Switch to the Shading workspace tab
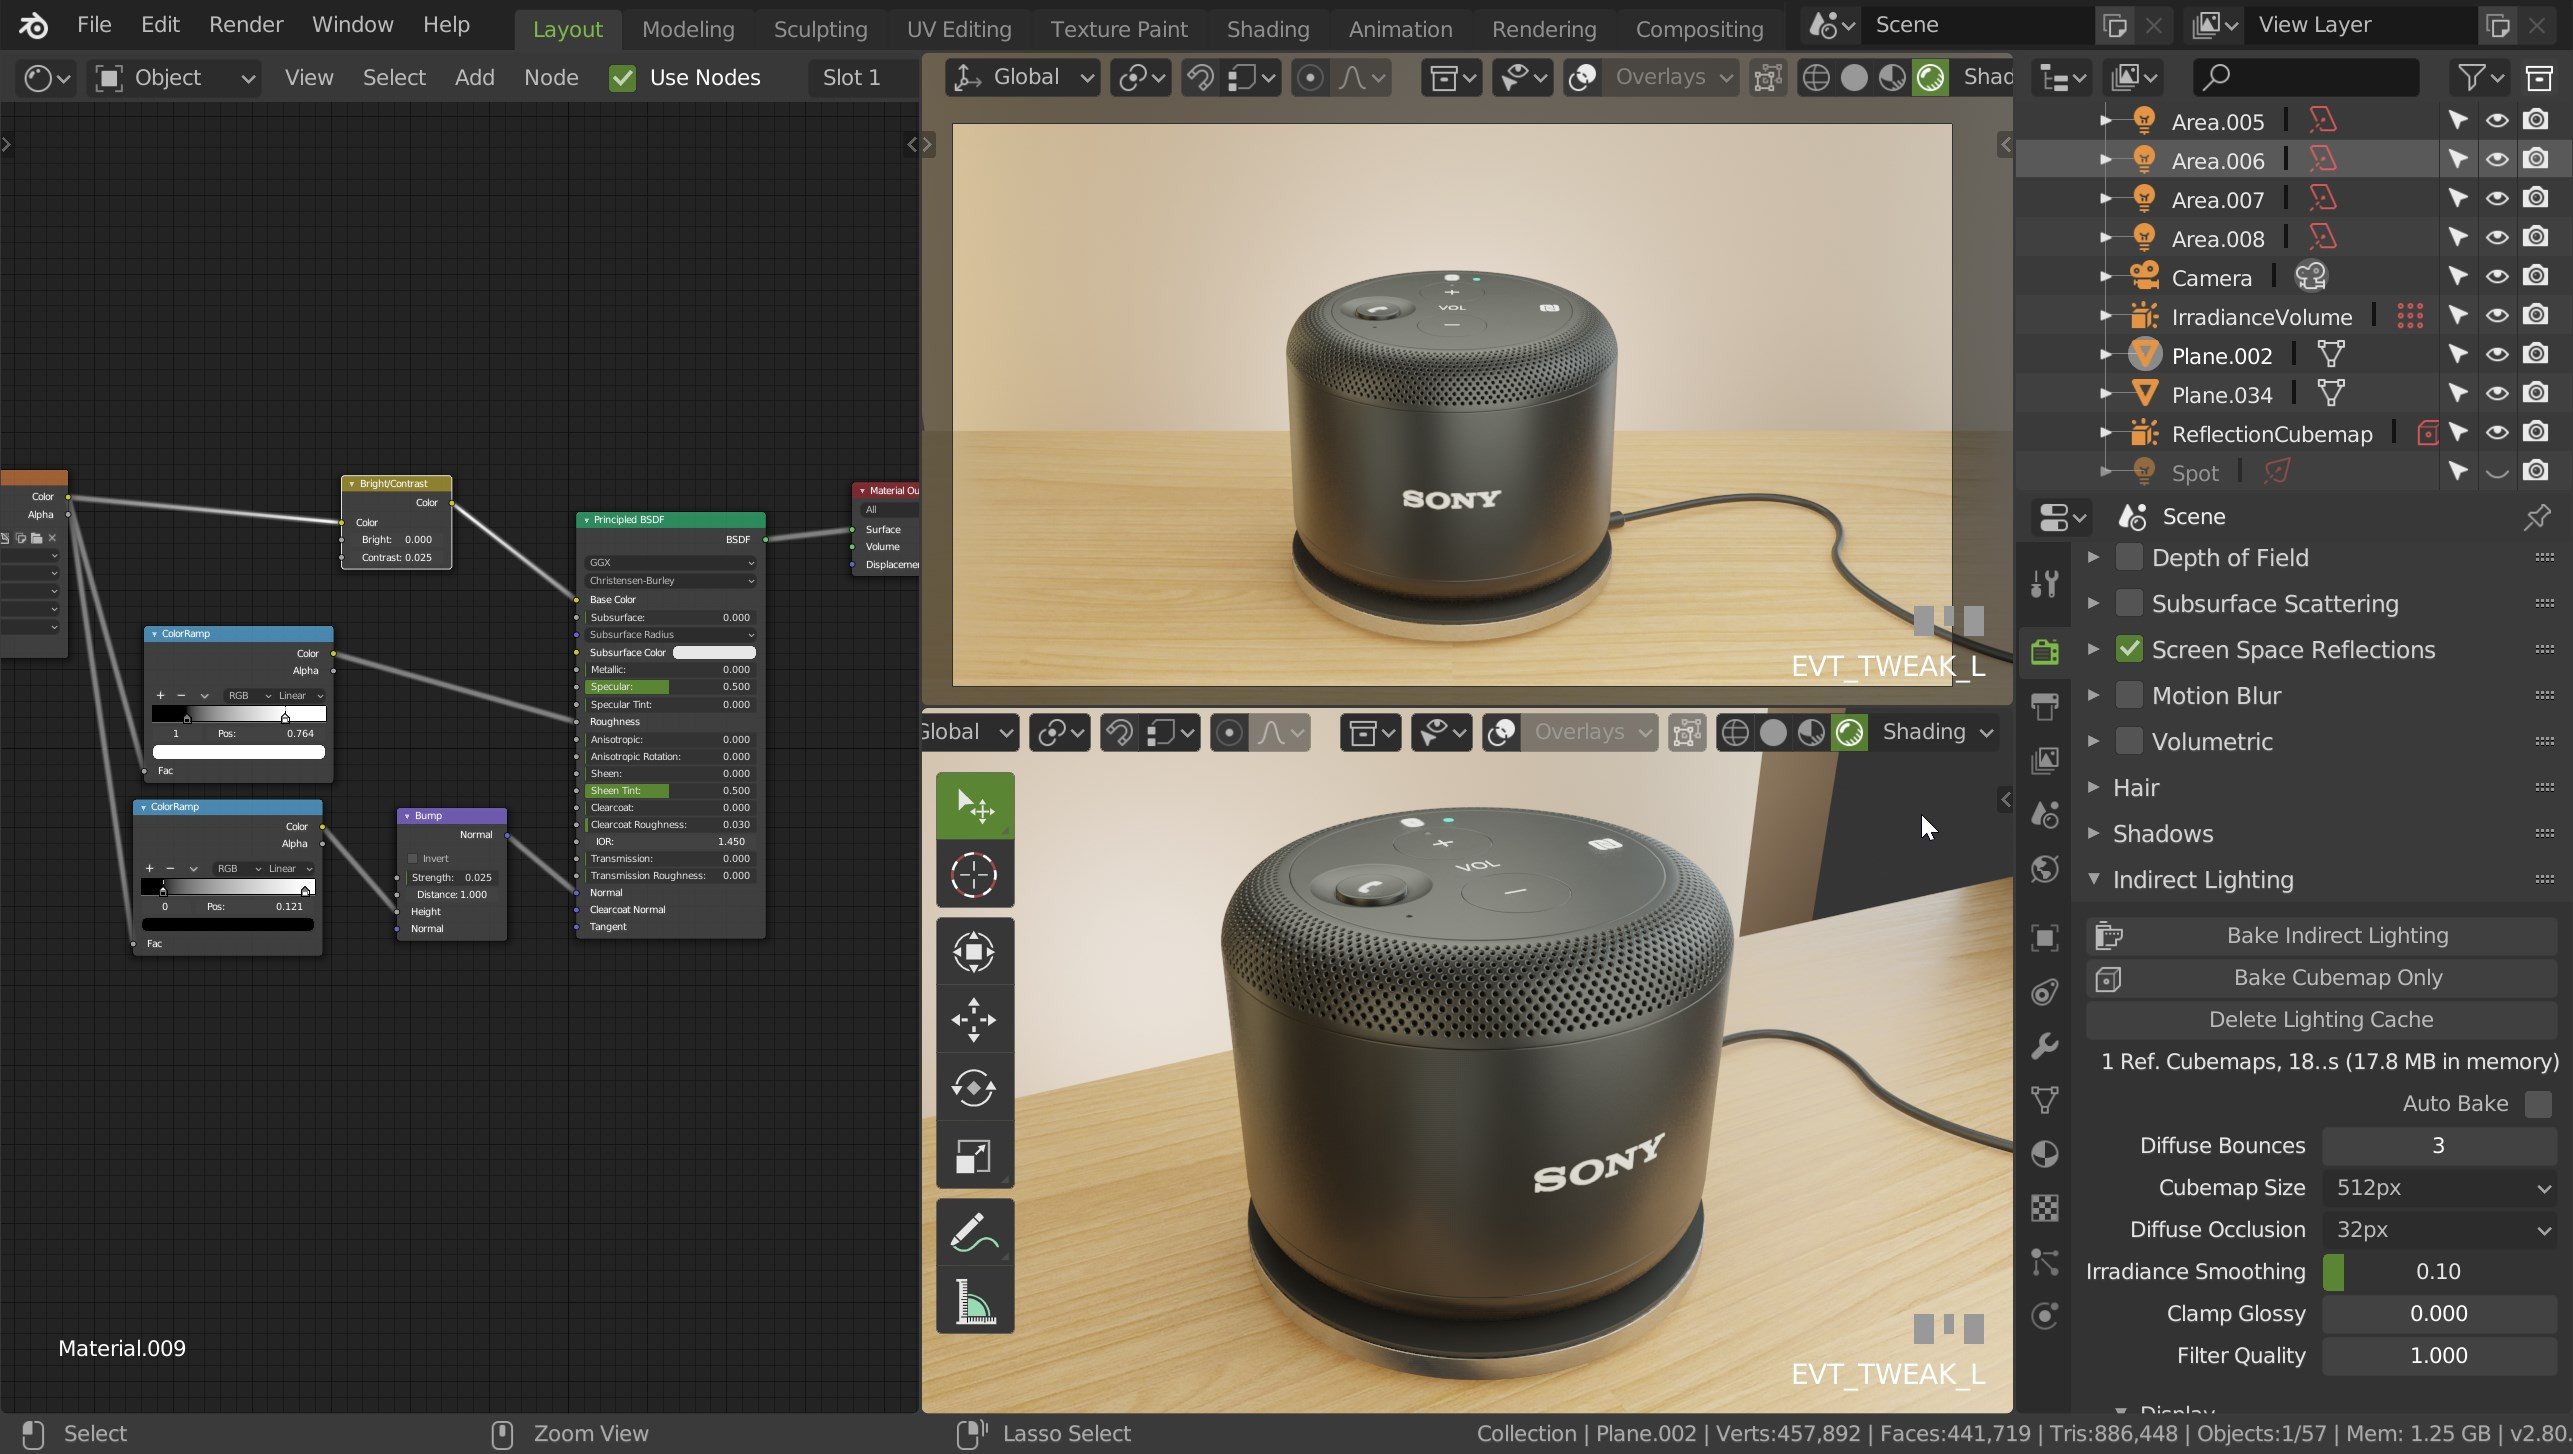Image resolution: width=2573 pixels, height=1454 pixels. click(1268, 29)
